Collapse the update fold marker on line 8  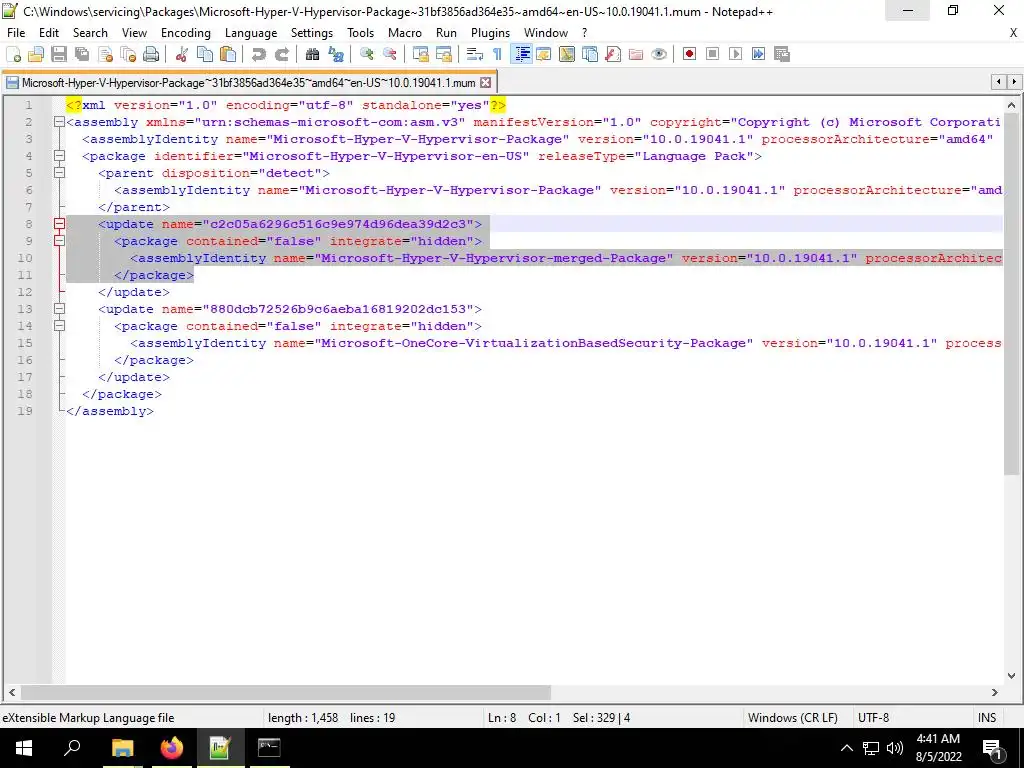(x=59, y=224)
